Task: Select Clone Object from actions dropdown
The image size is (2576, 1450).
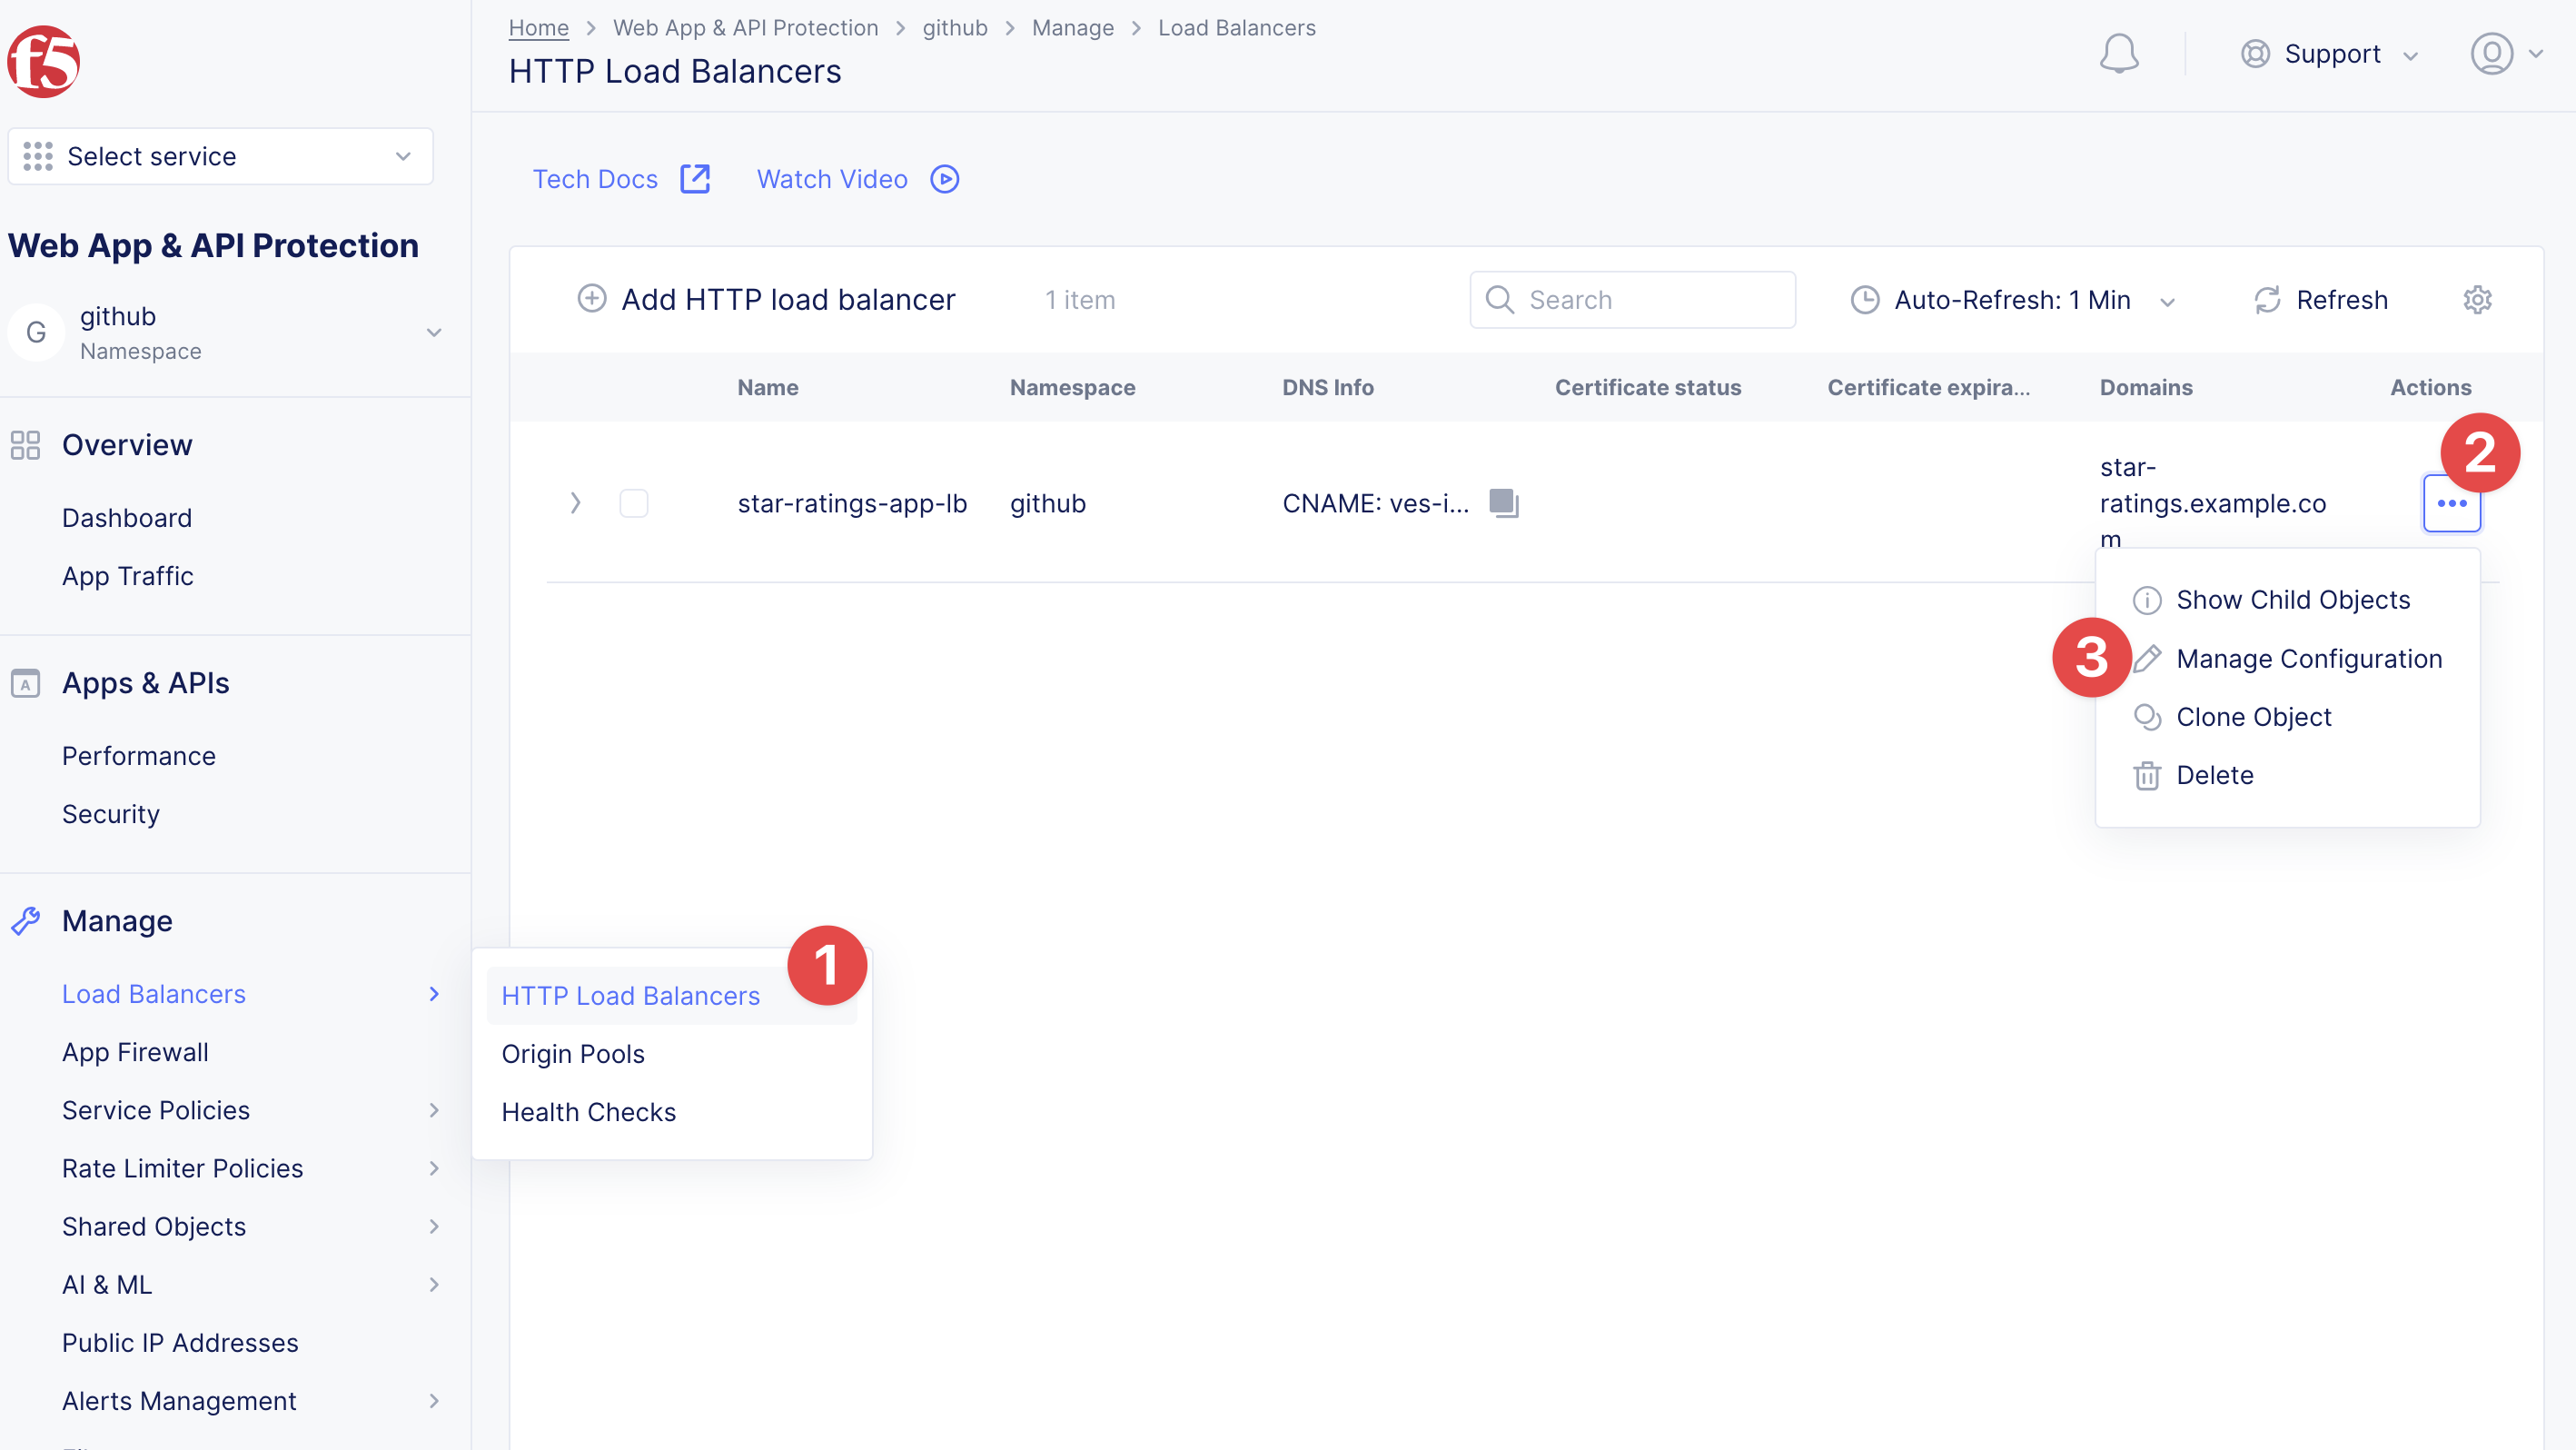Action: pyautogui.click(x=2254, y=715)
